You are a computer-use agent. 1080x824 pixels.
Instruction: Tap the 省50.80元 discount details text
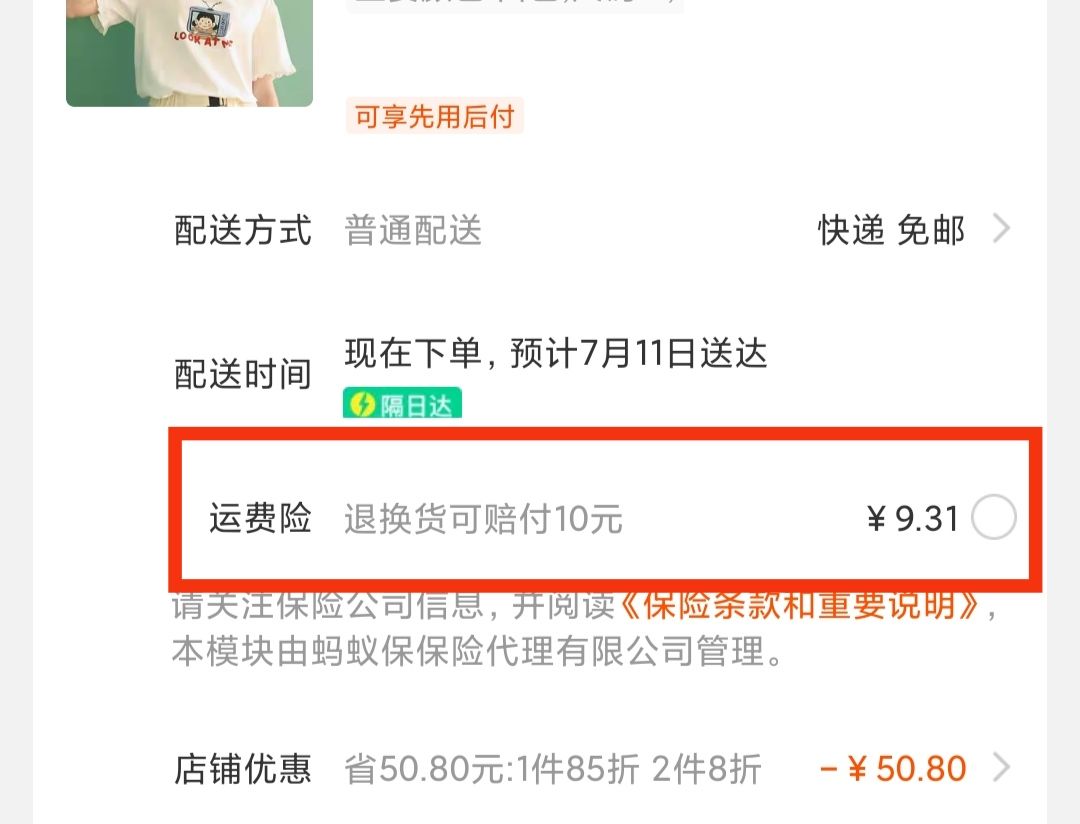(552, 769)
